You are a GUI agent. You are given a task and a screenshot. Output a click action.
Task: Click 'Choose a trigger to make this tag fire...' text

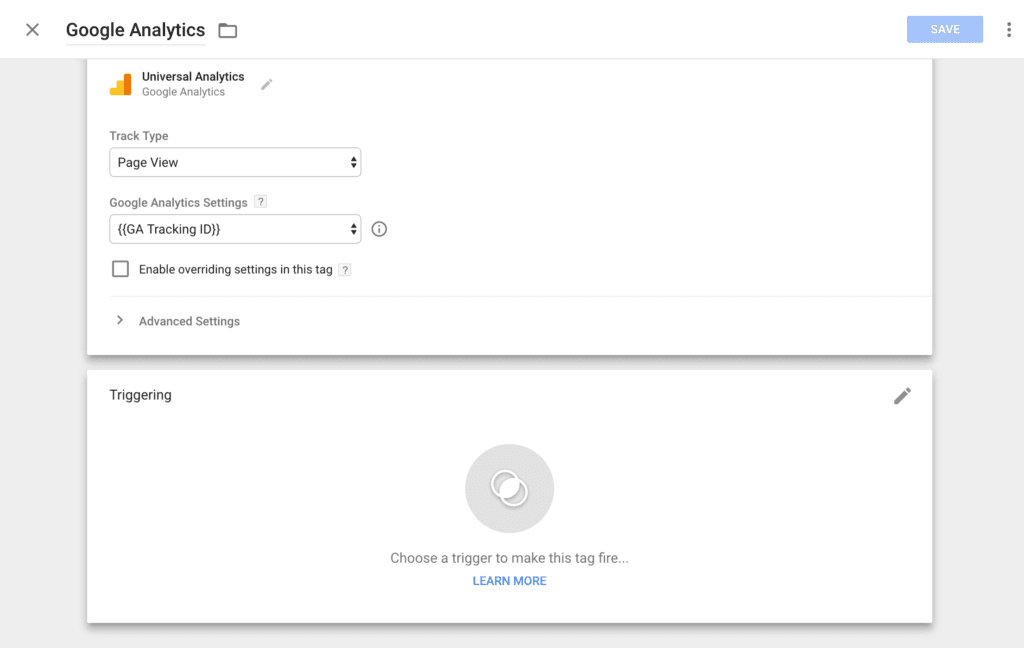pos(509,558)
